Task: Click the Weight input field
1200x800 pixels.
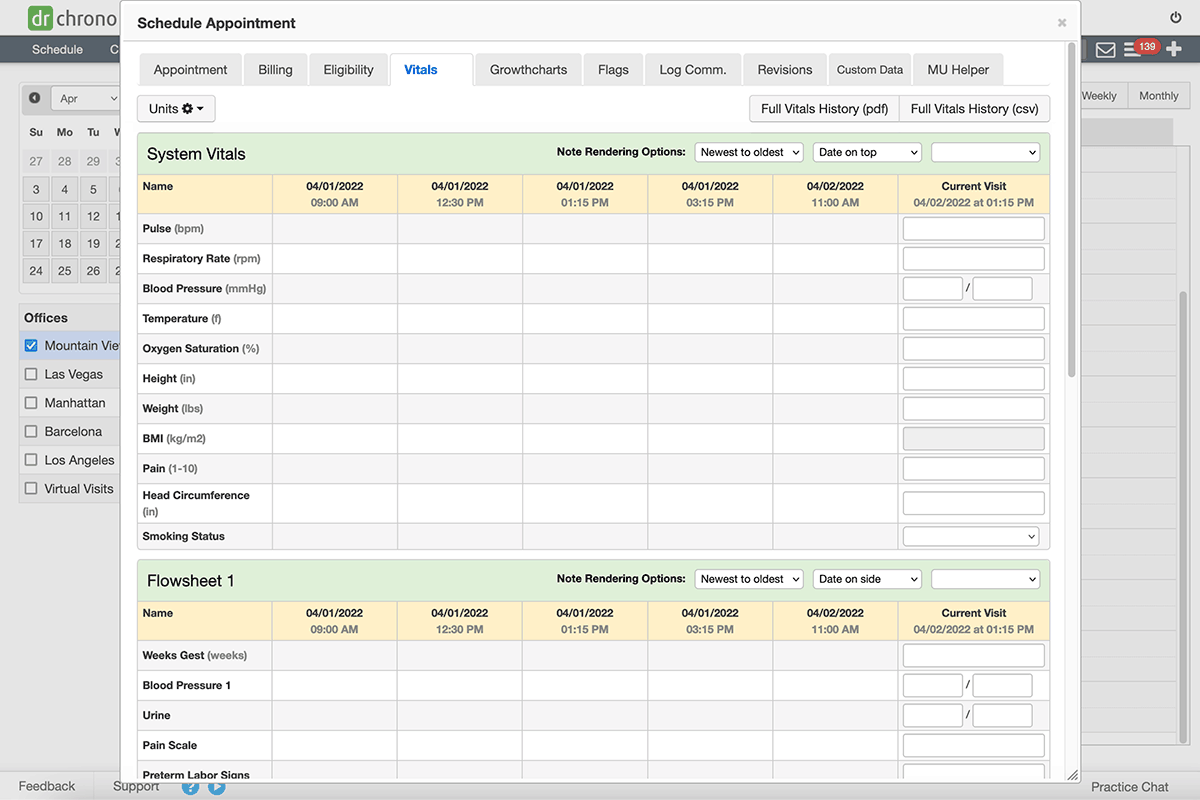Action: [974, 409]
